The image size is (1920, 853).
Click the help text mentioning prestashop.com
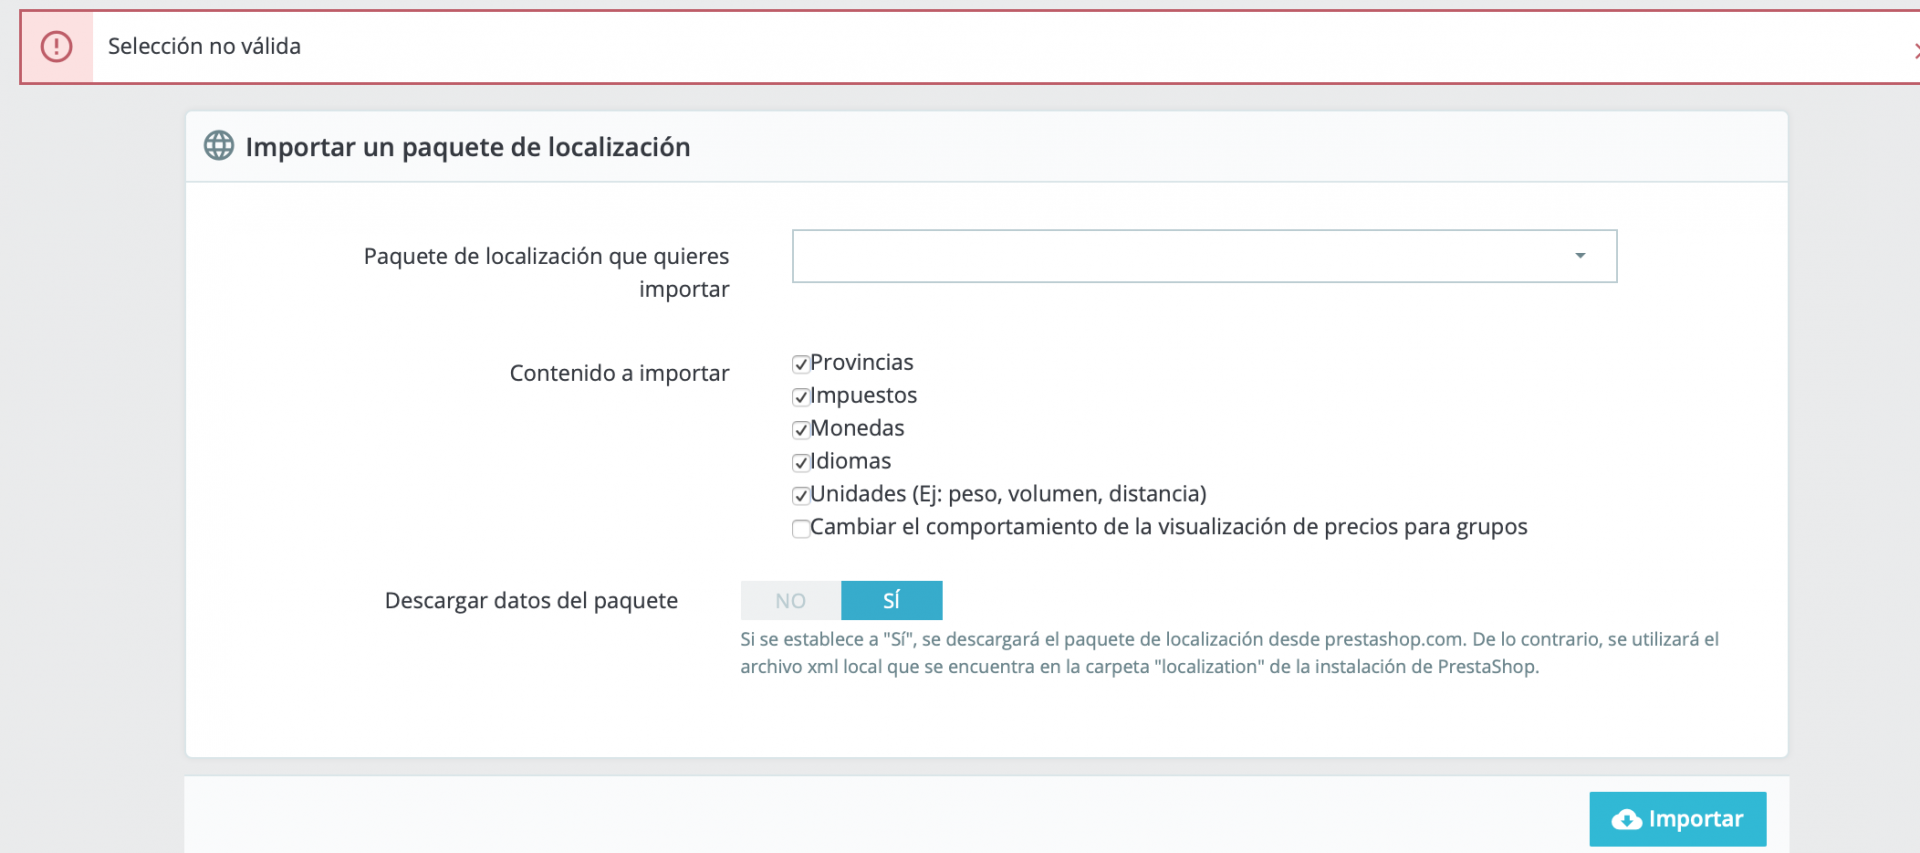click(x=1229, y=653)
